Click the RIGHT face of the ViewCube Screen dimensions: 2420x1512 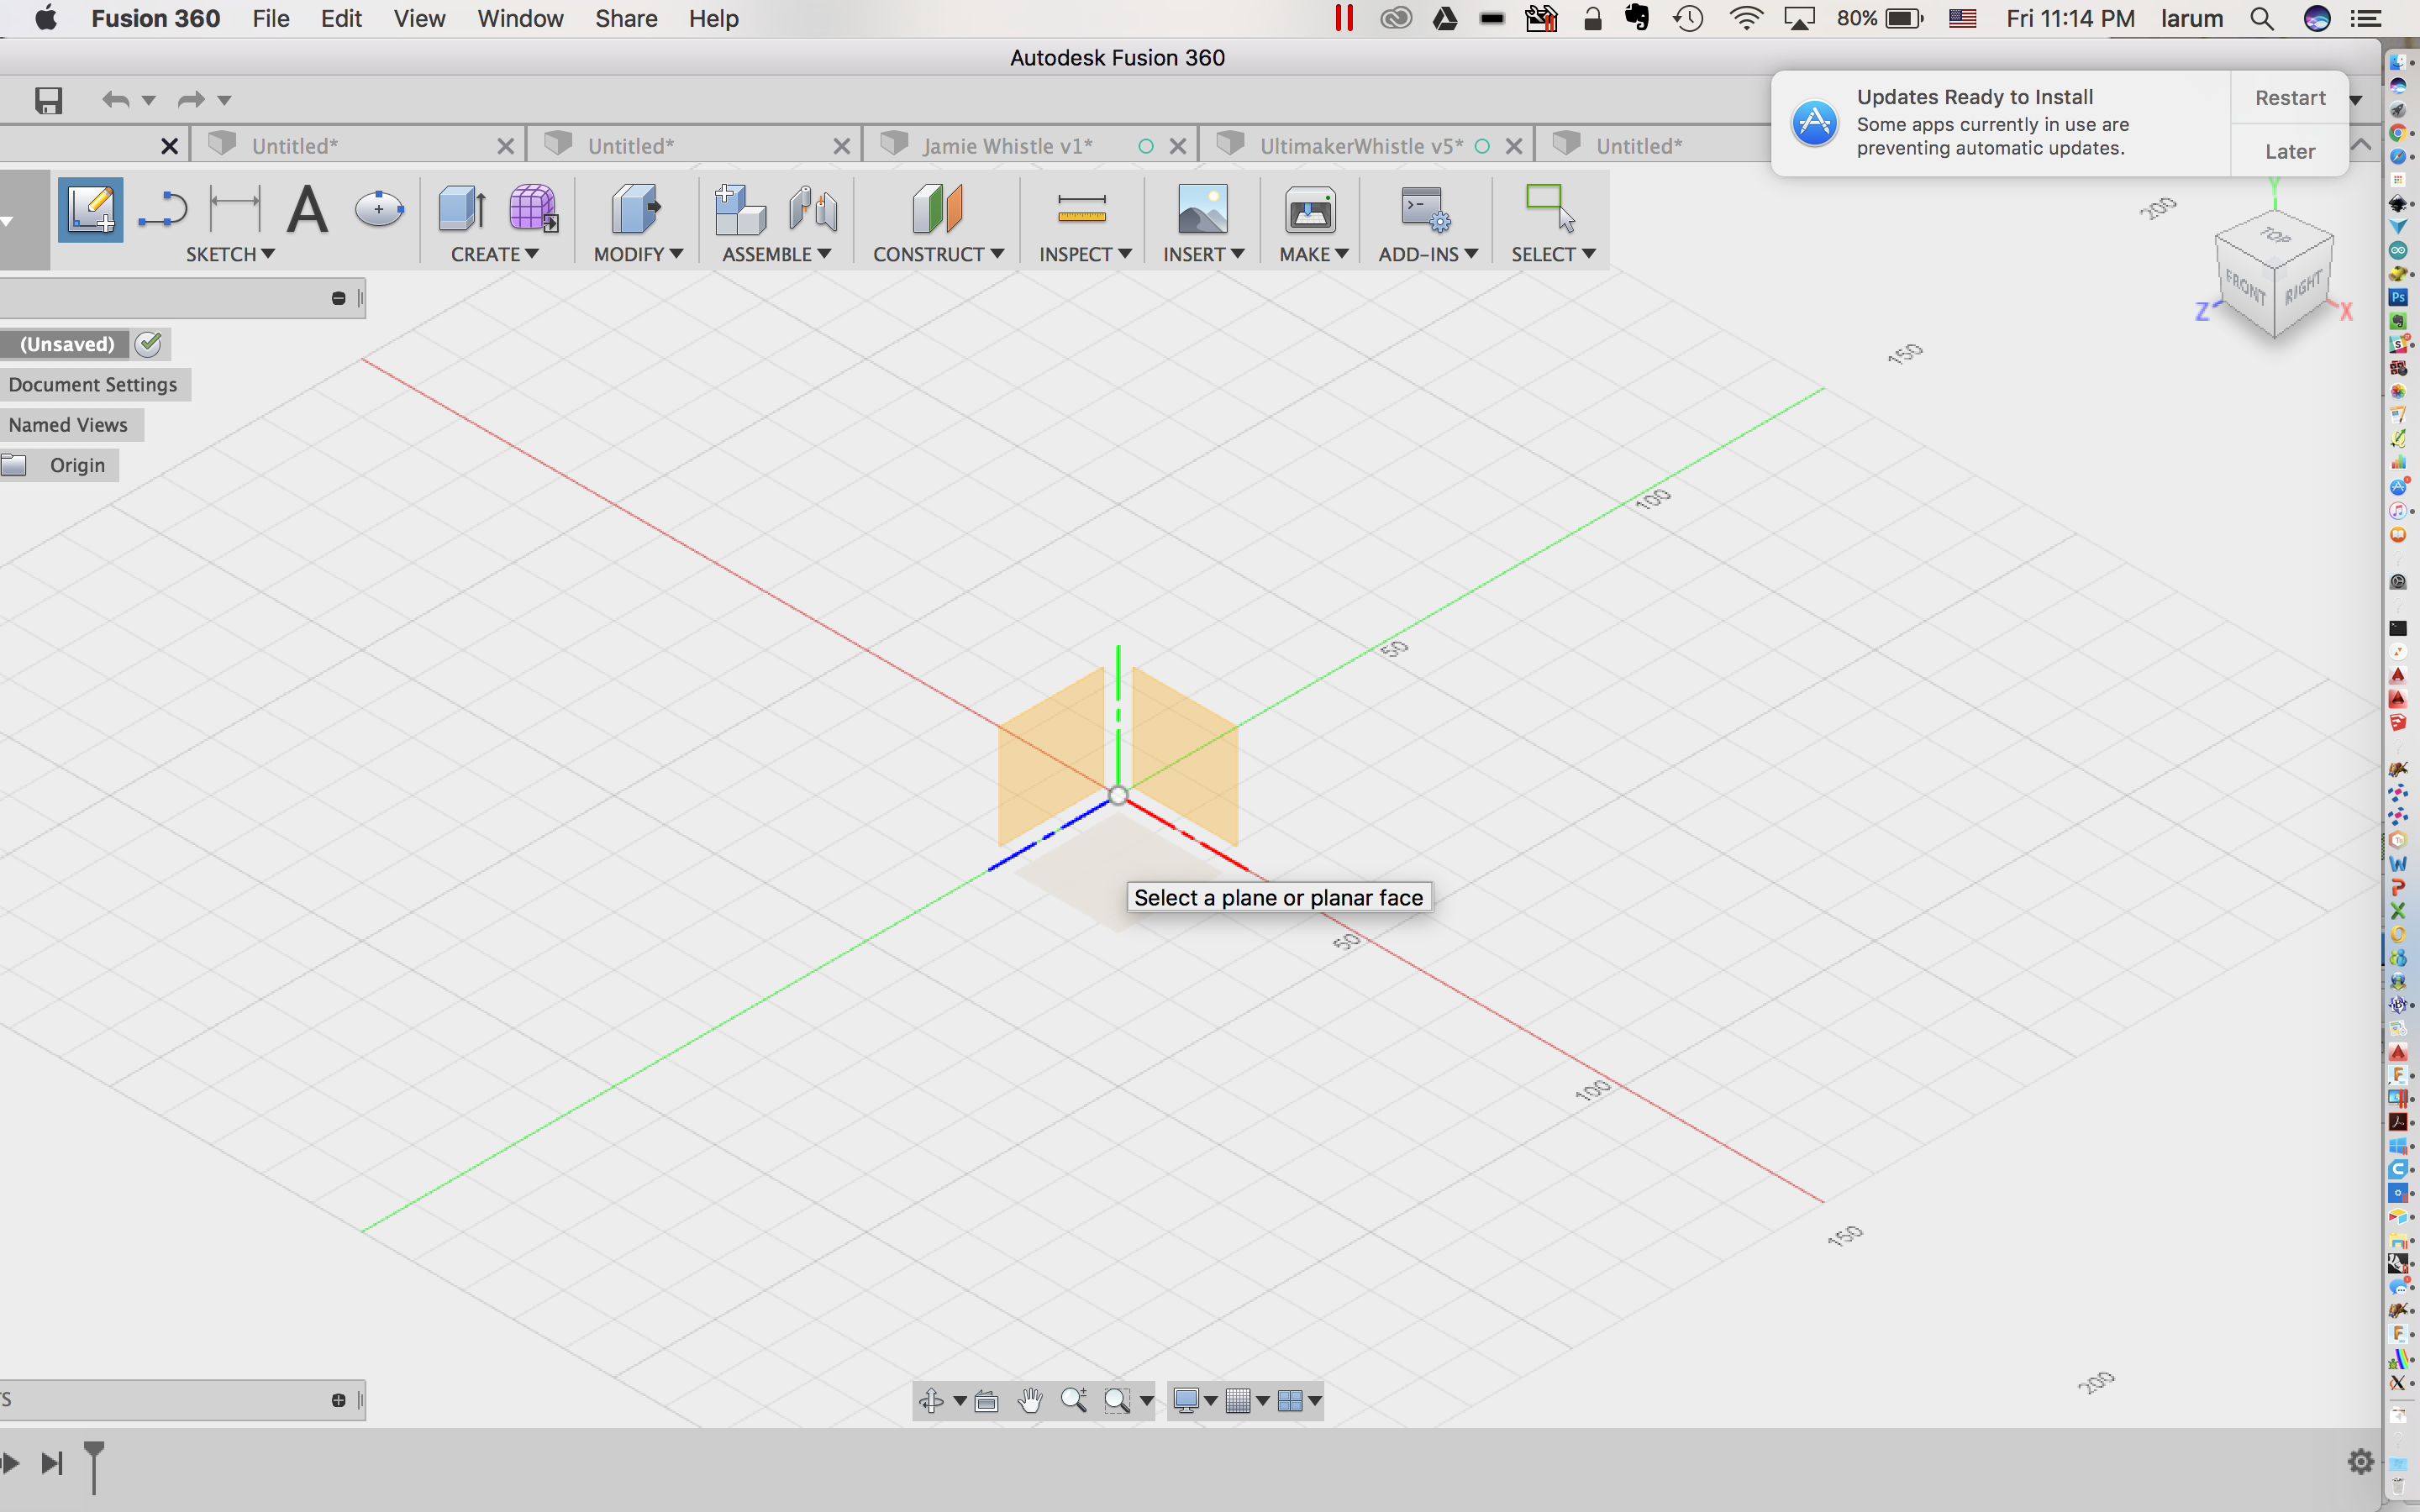tap(2304, 287)
